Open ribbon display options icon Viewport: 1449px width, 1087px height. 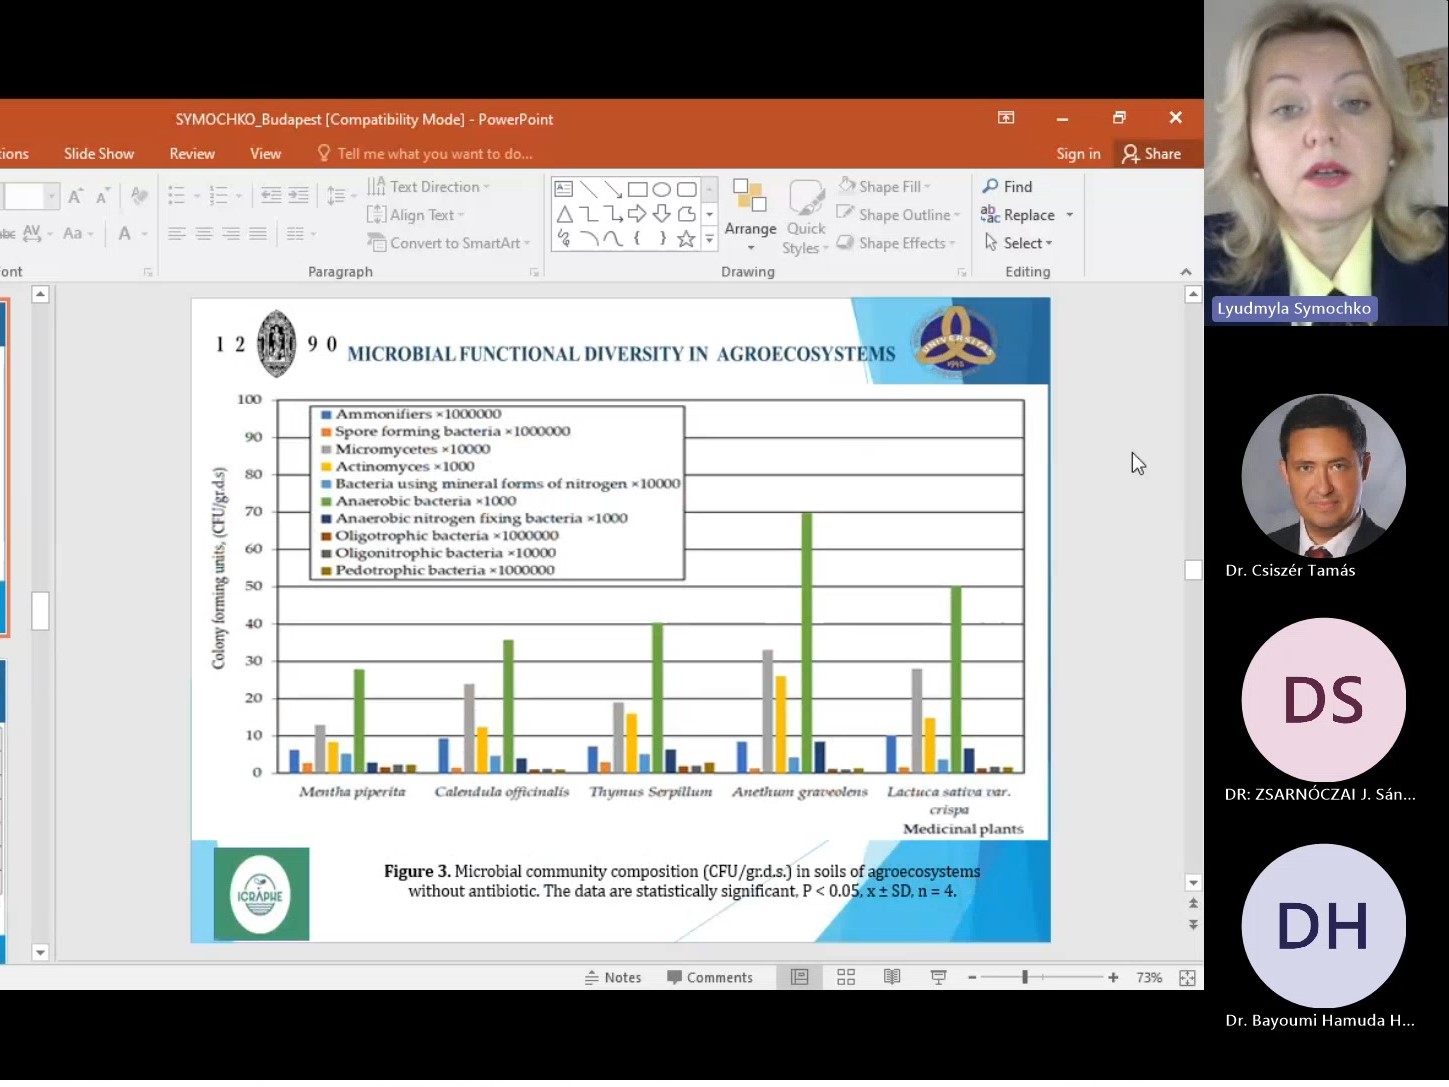tap(1006, 118)
